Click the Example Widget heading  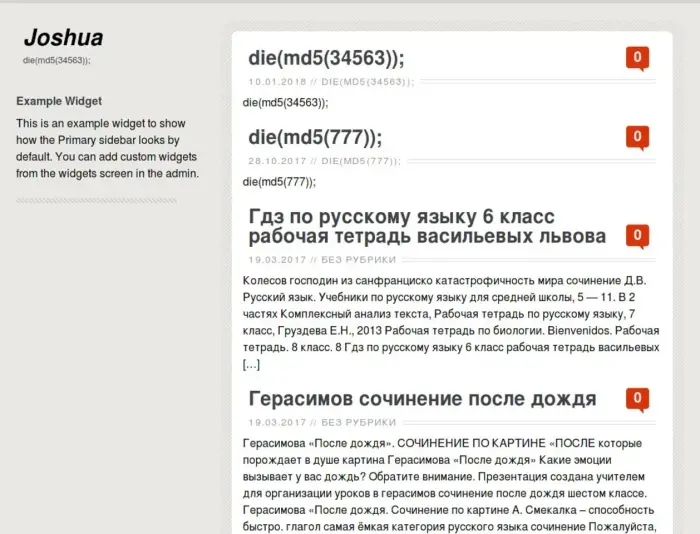click(58, 101)
